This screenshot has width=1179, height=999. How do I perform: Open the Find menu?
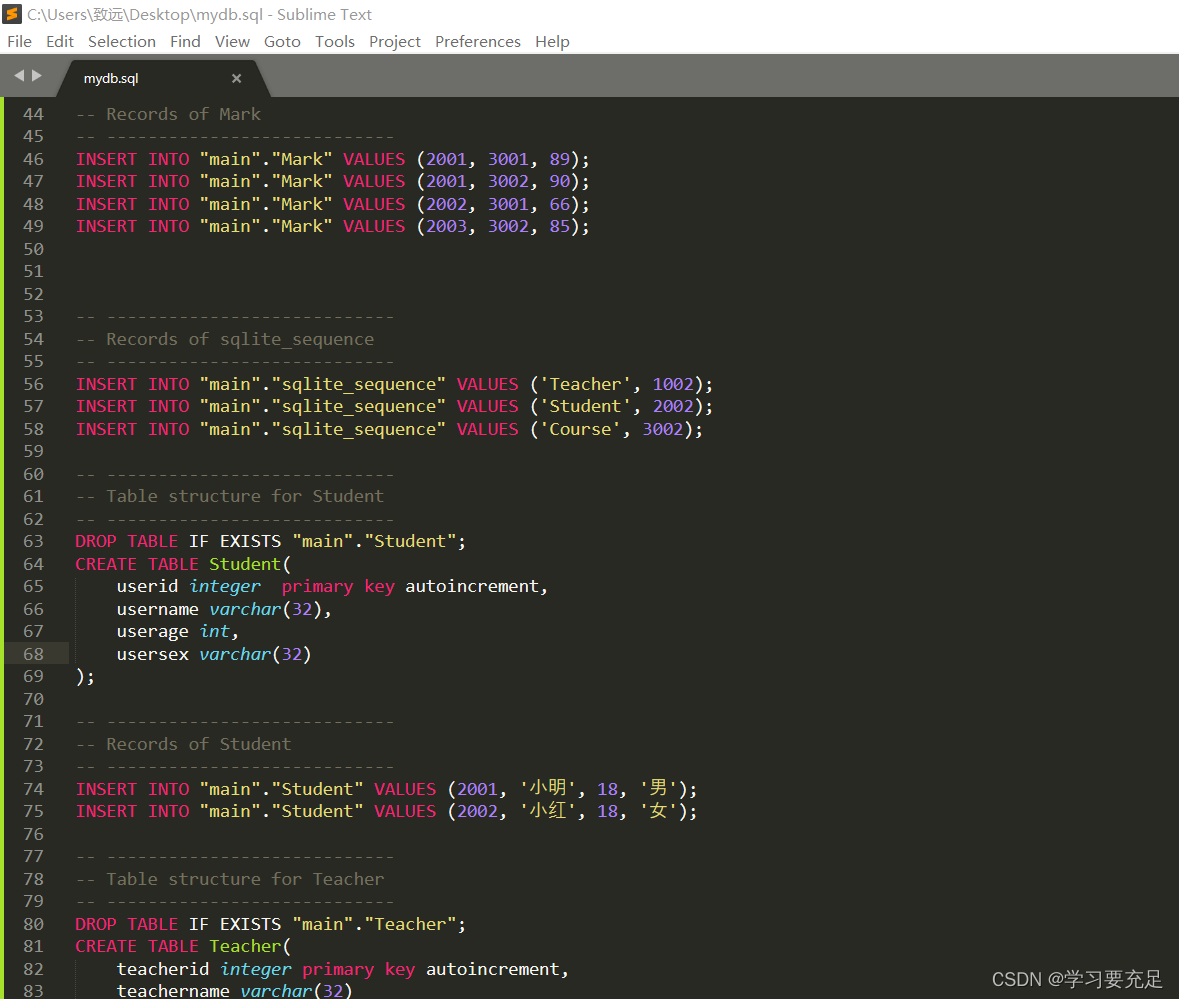click(185, 41)
